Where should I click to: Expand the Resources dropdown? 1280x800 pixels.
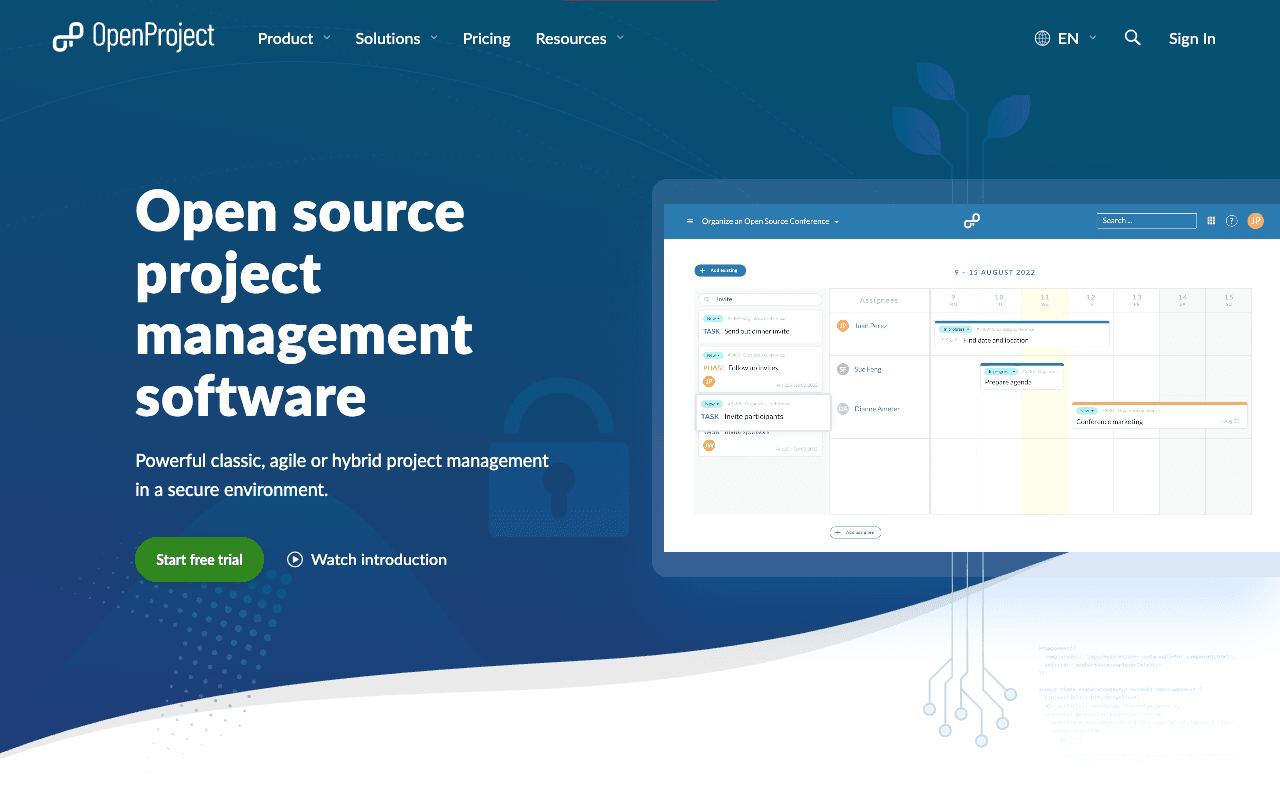click(579, 38)
